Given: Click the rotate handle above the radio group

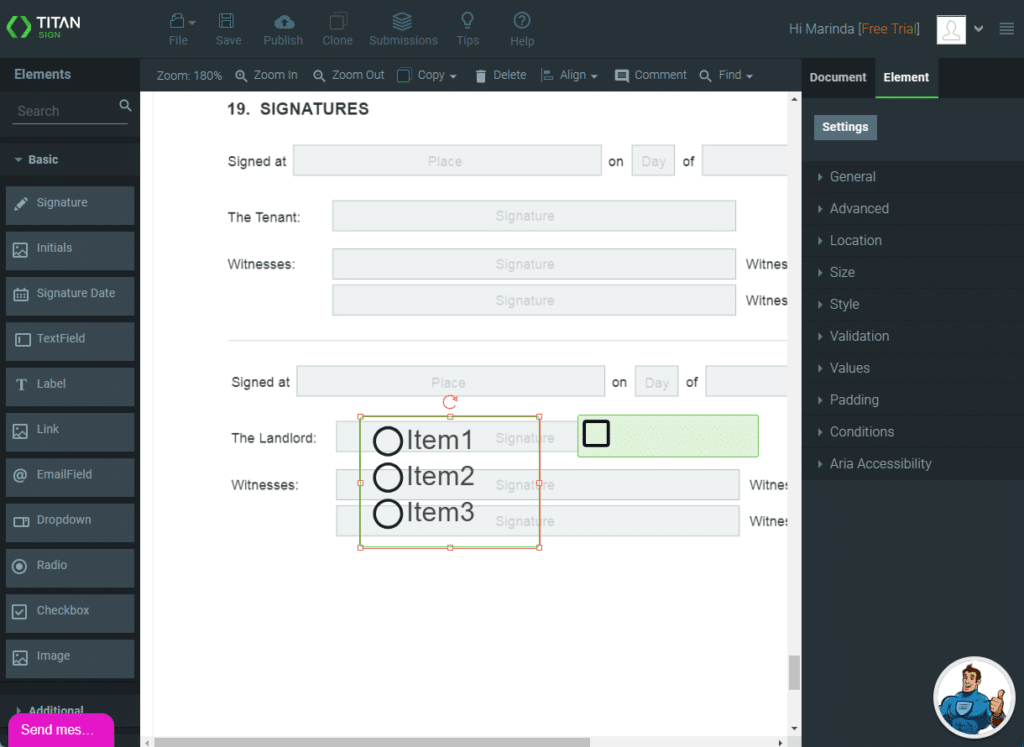Looking at the screenshot, I should pos(450,401).
